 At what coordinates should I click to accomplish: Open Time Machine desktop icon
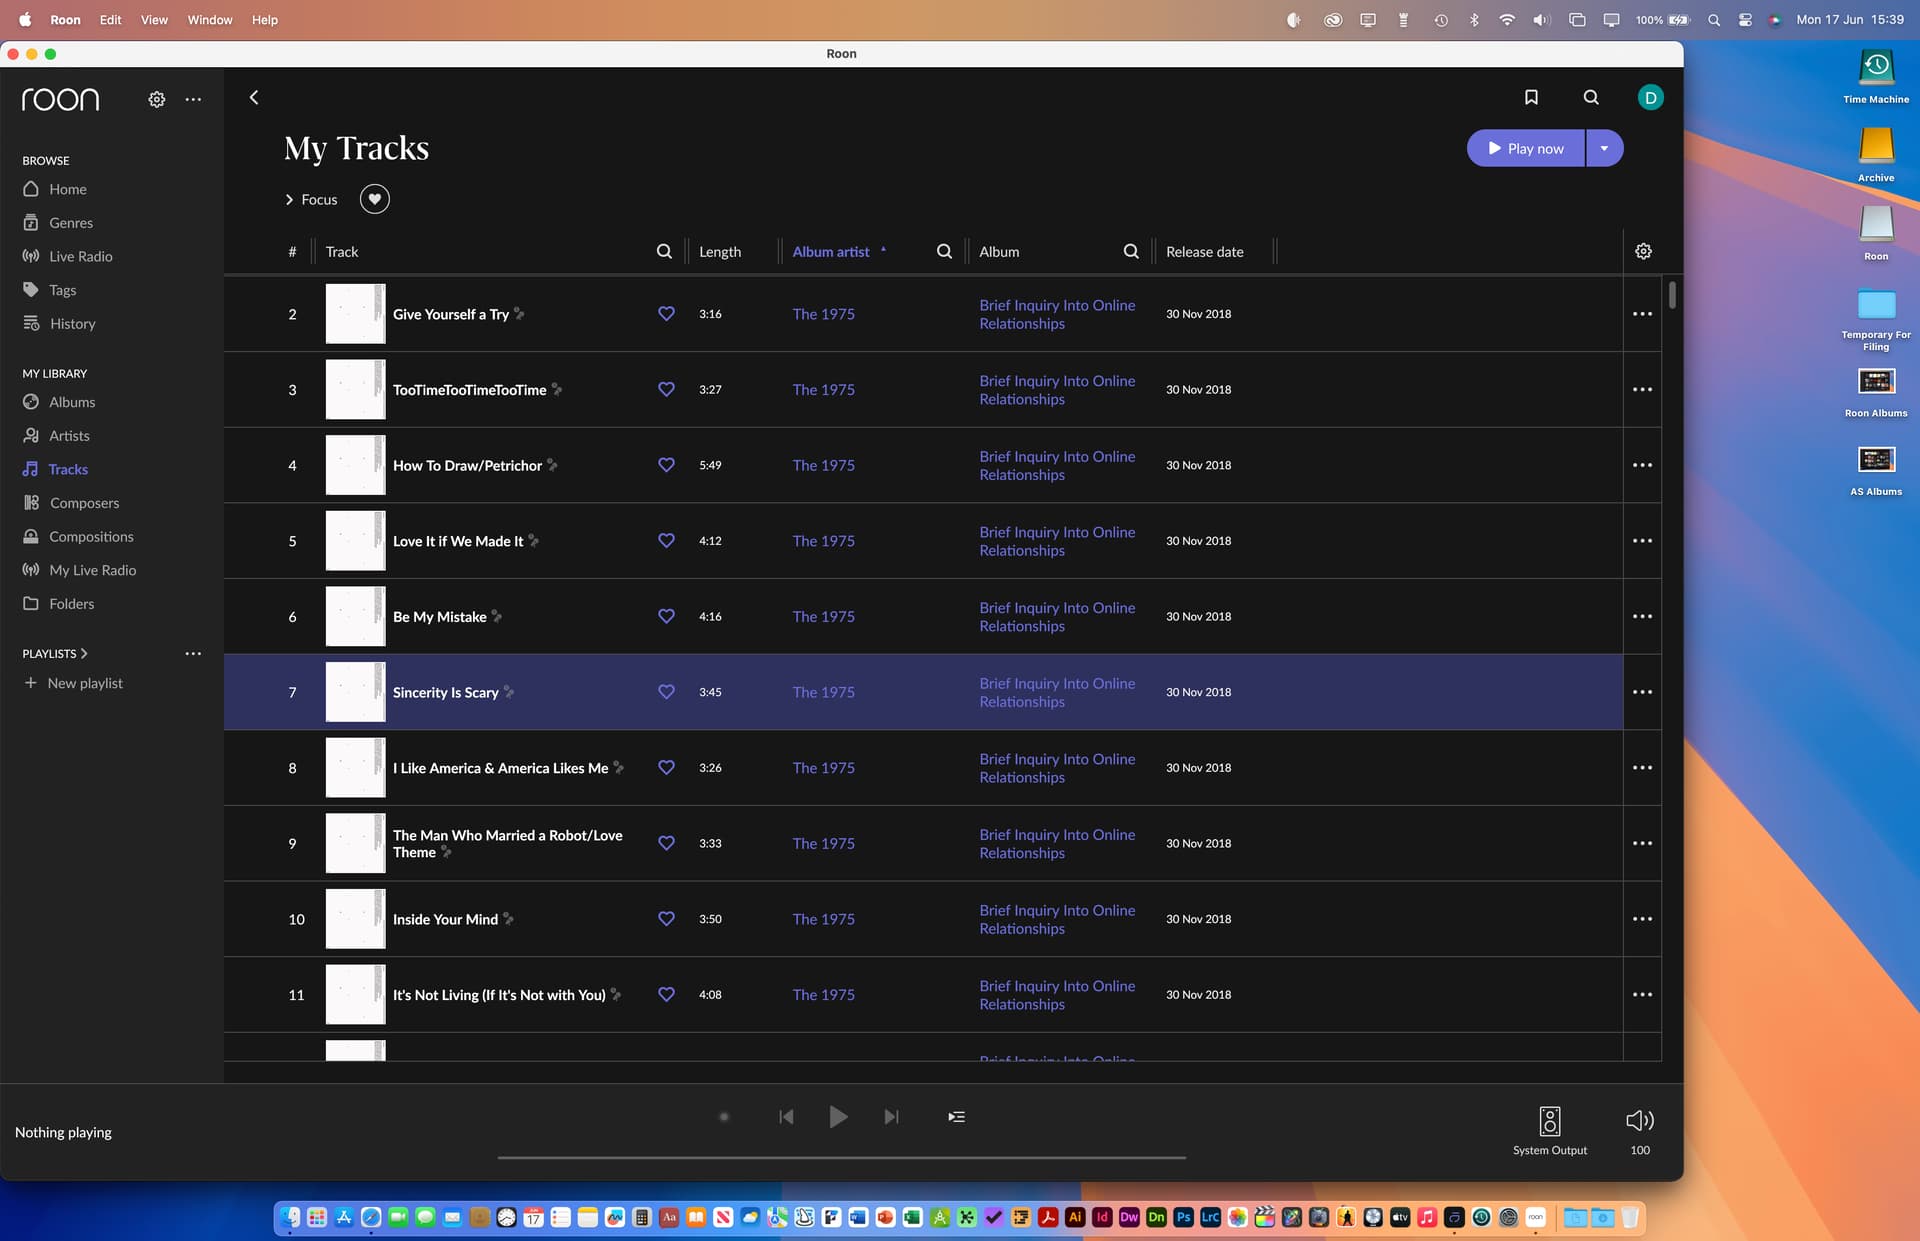(1876, 76)
